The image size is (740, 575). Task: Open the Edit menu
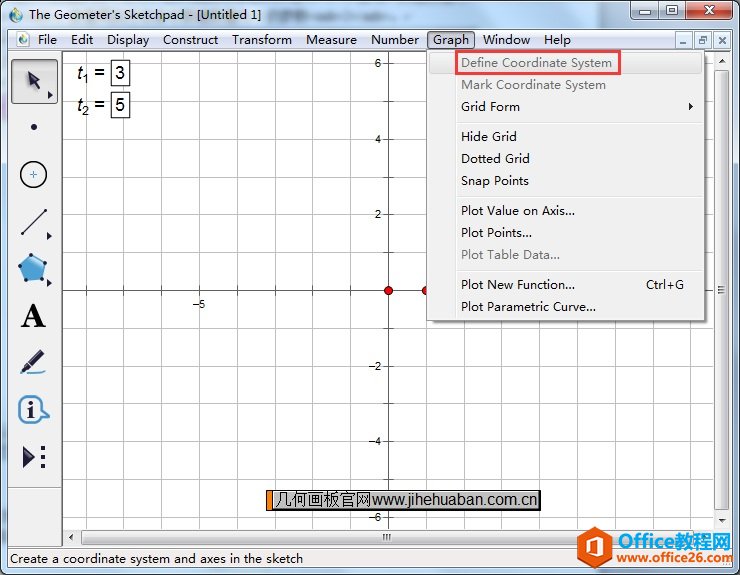click(82, 40)
